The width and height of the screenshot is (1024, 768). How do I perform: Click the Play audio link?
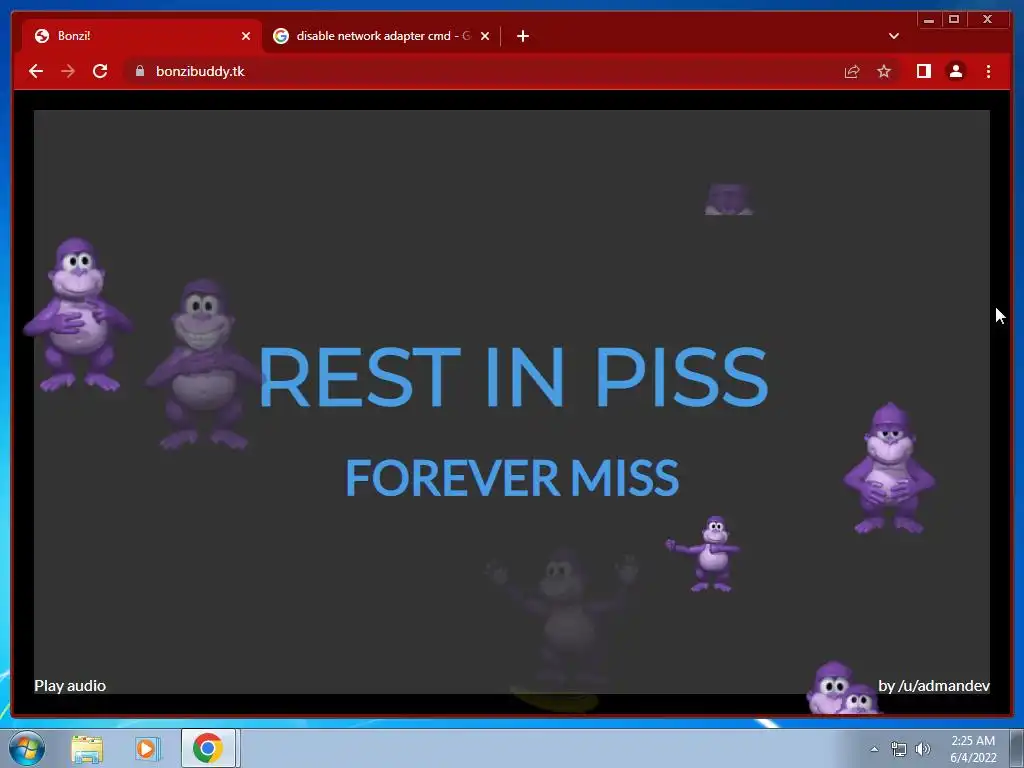coord(70,686)
